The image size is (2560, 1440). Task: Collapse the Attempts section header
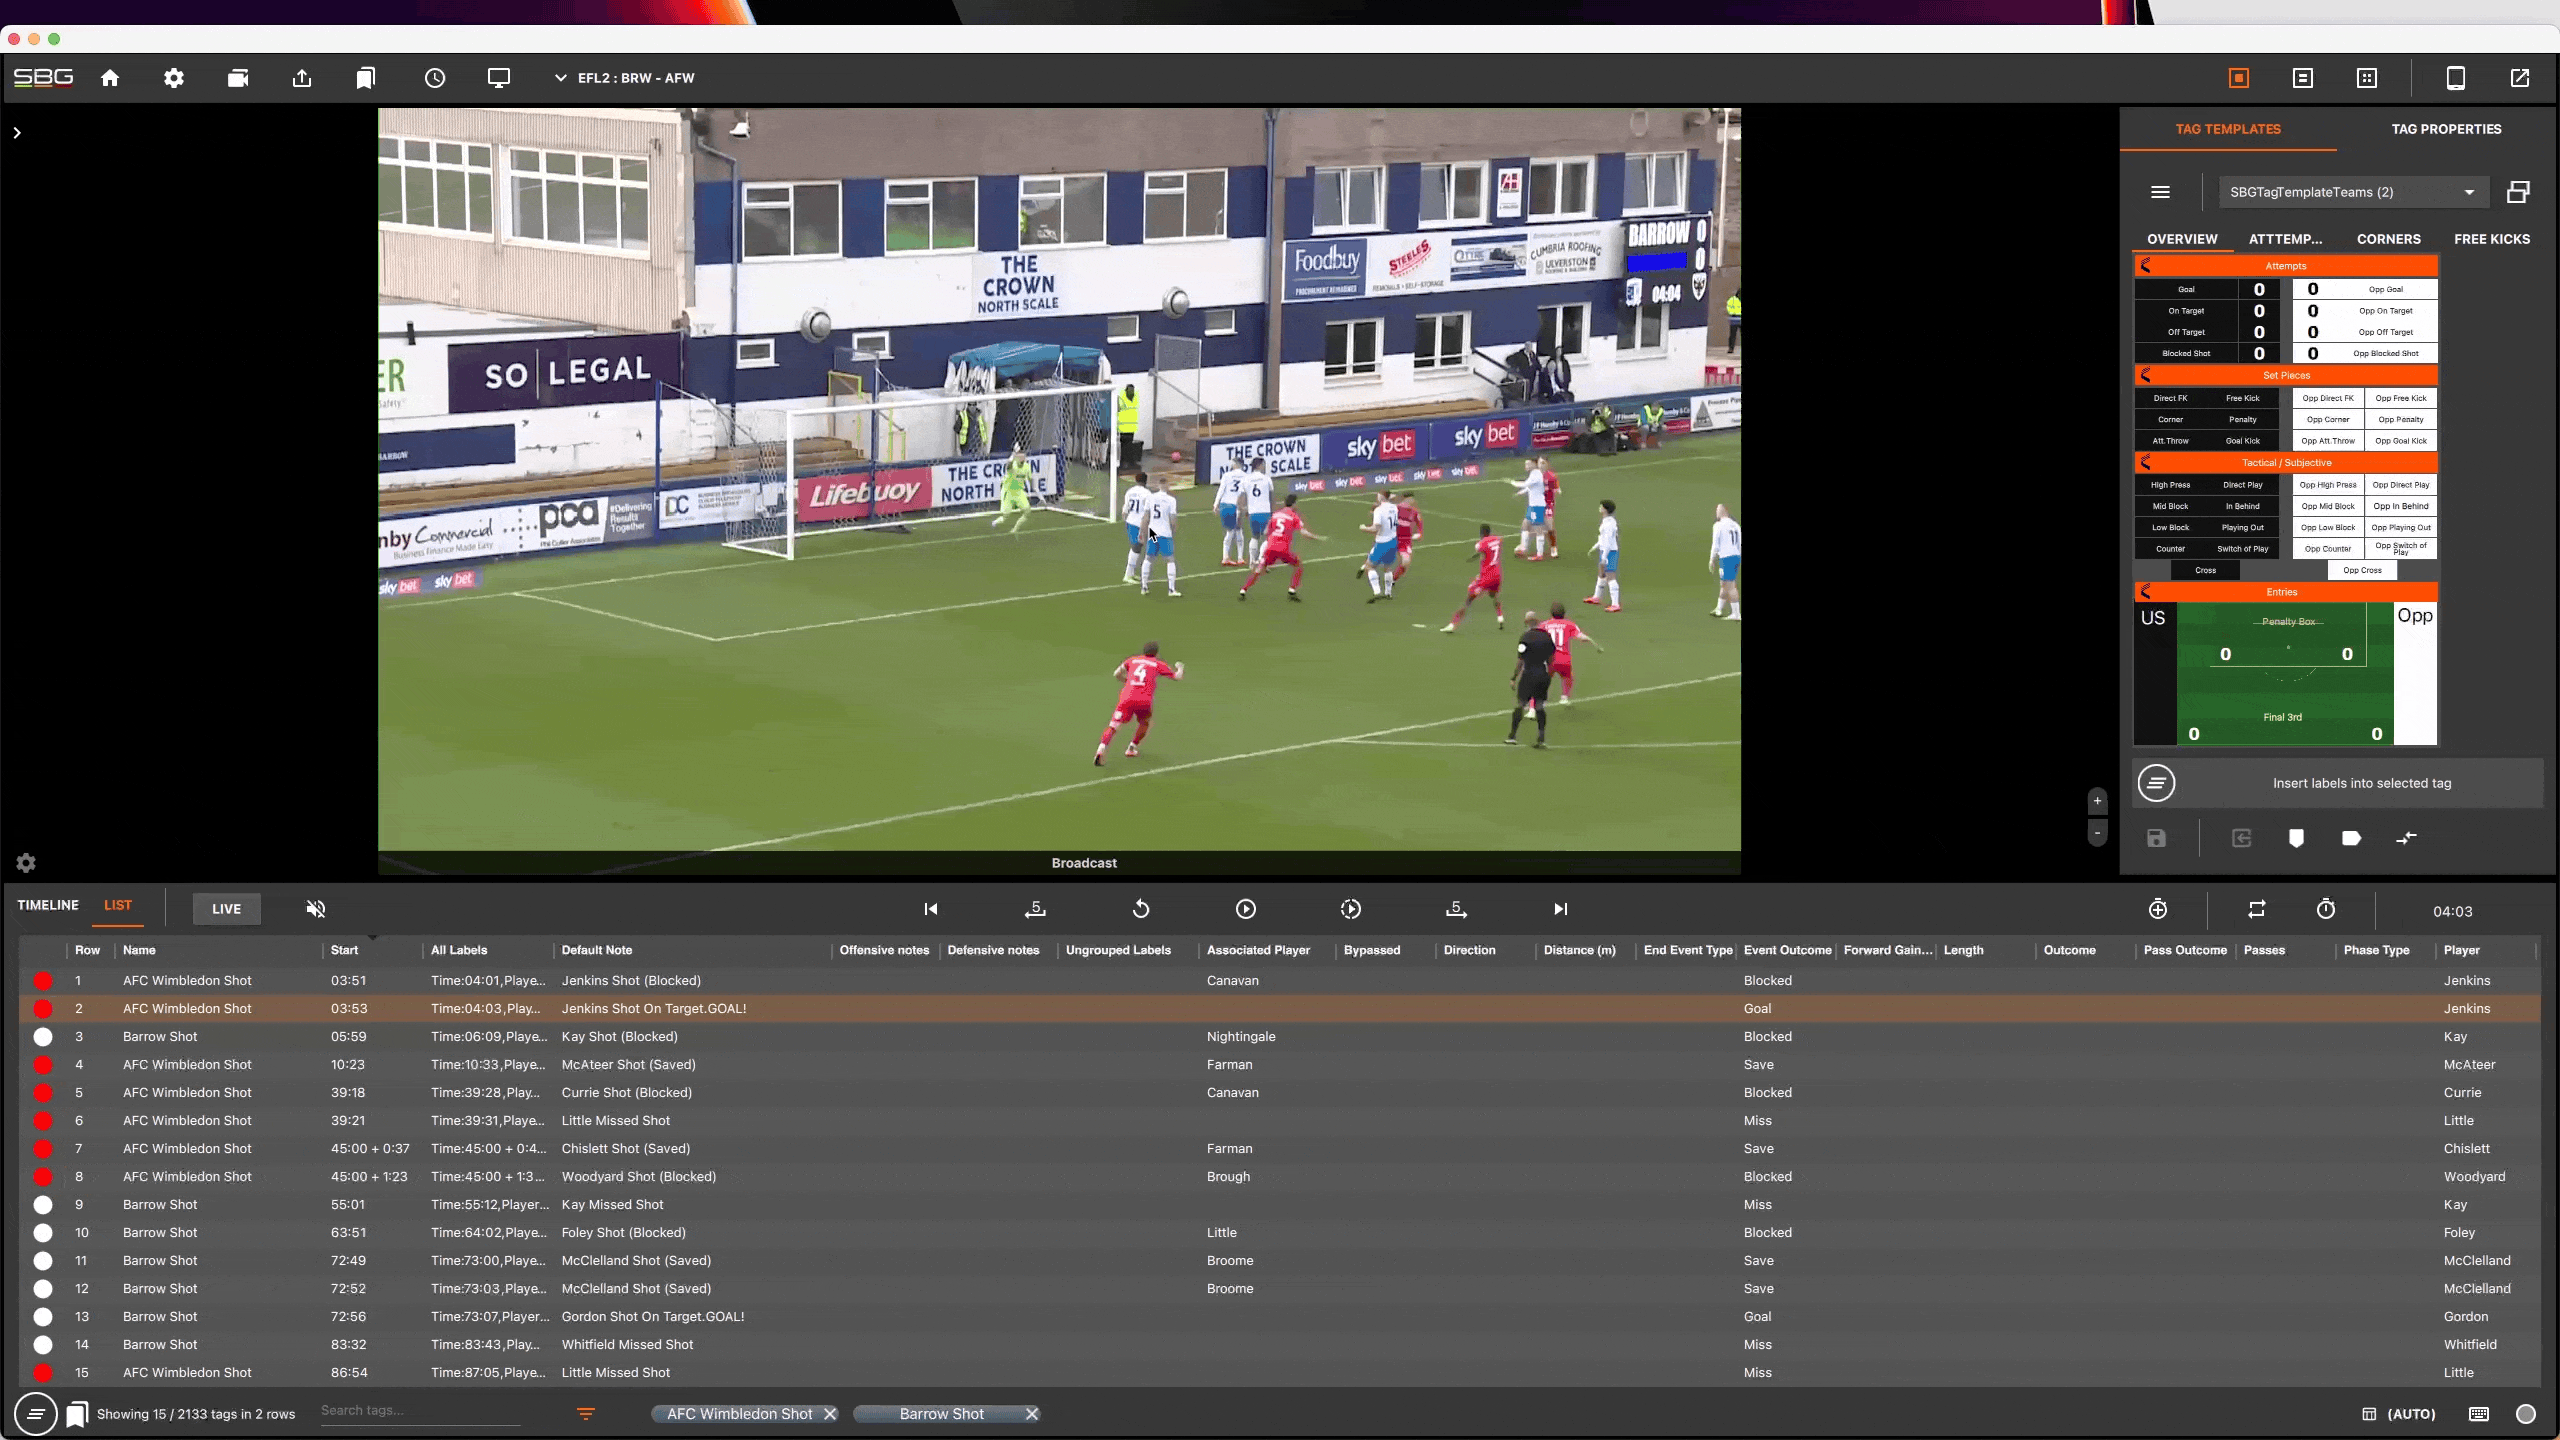pyautogui.click(x=2286, y=266)
